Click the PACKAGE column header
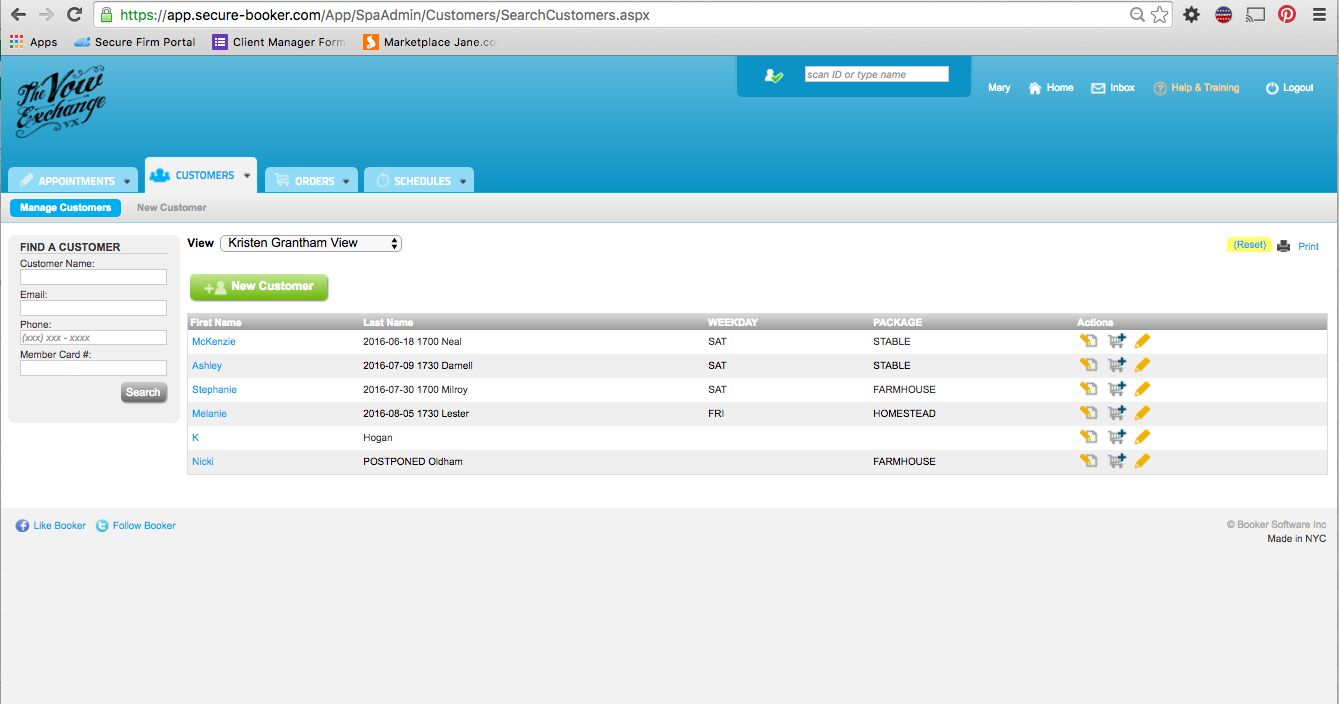Image resolution: width=1339 pixels, height=704 pixels. tap(897, 322)
